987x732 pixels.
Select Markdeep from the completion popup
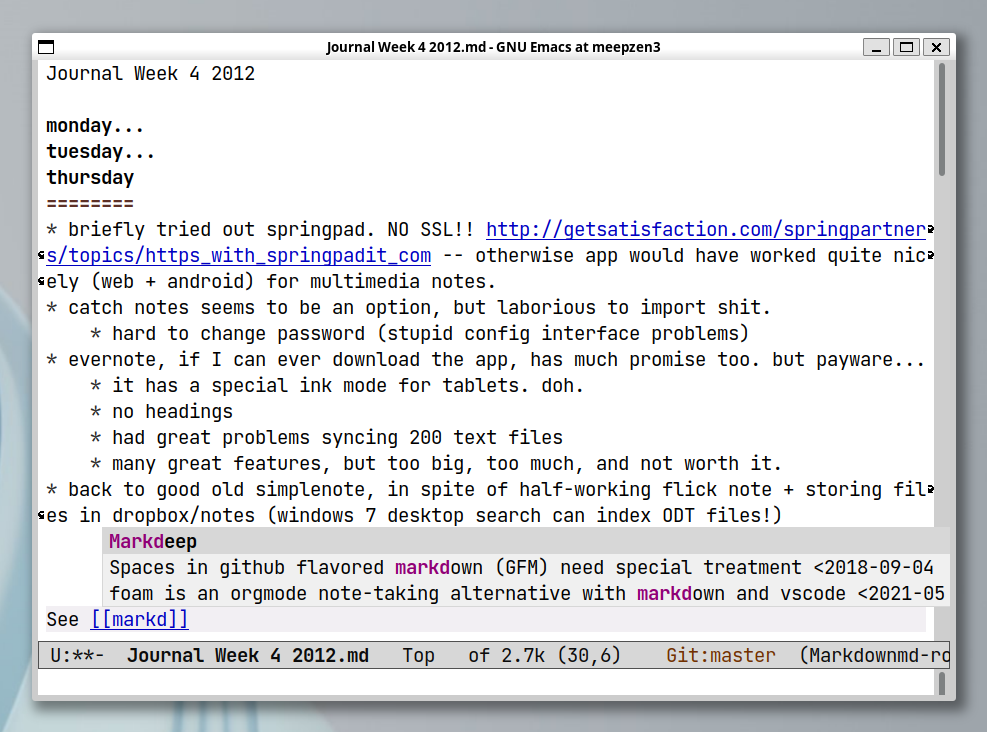click(x=153, y=542)
